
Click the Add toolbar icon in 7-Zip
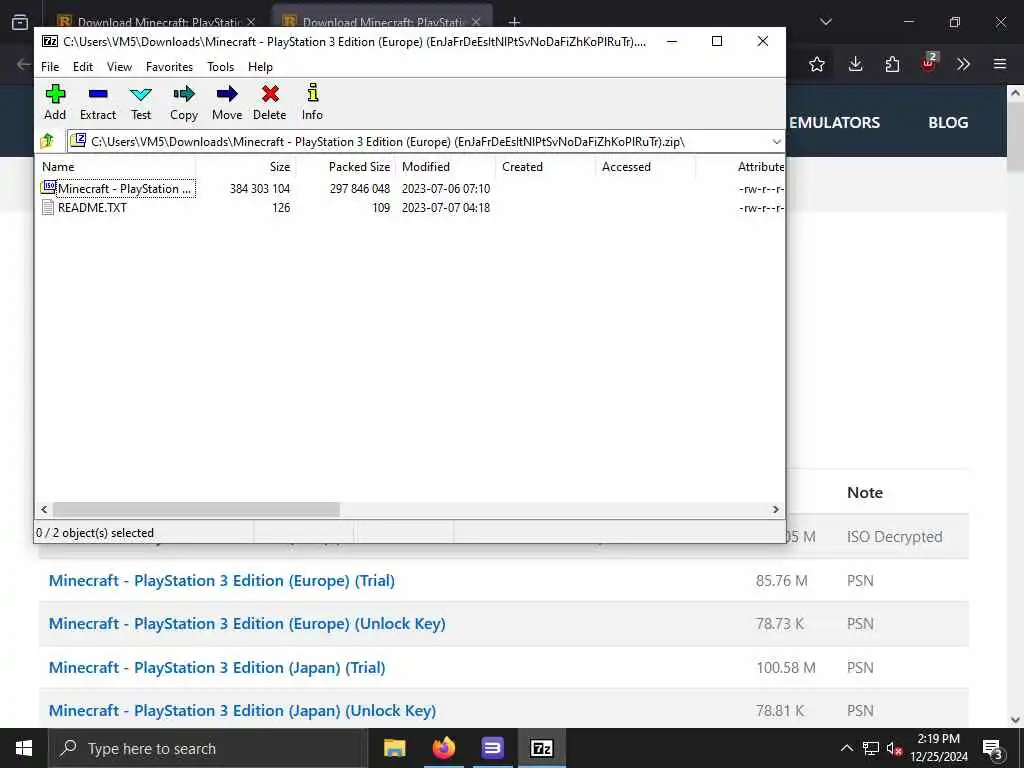pyautogui.click(x=55, y=94)
